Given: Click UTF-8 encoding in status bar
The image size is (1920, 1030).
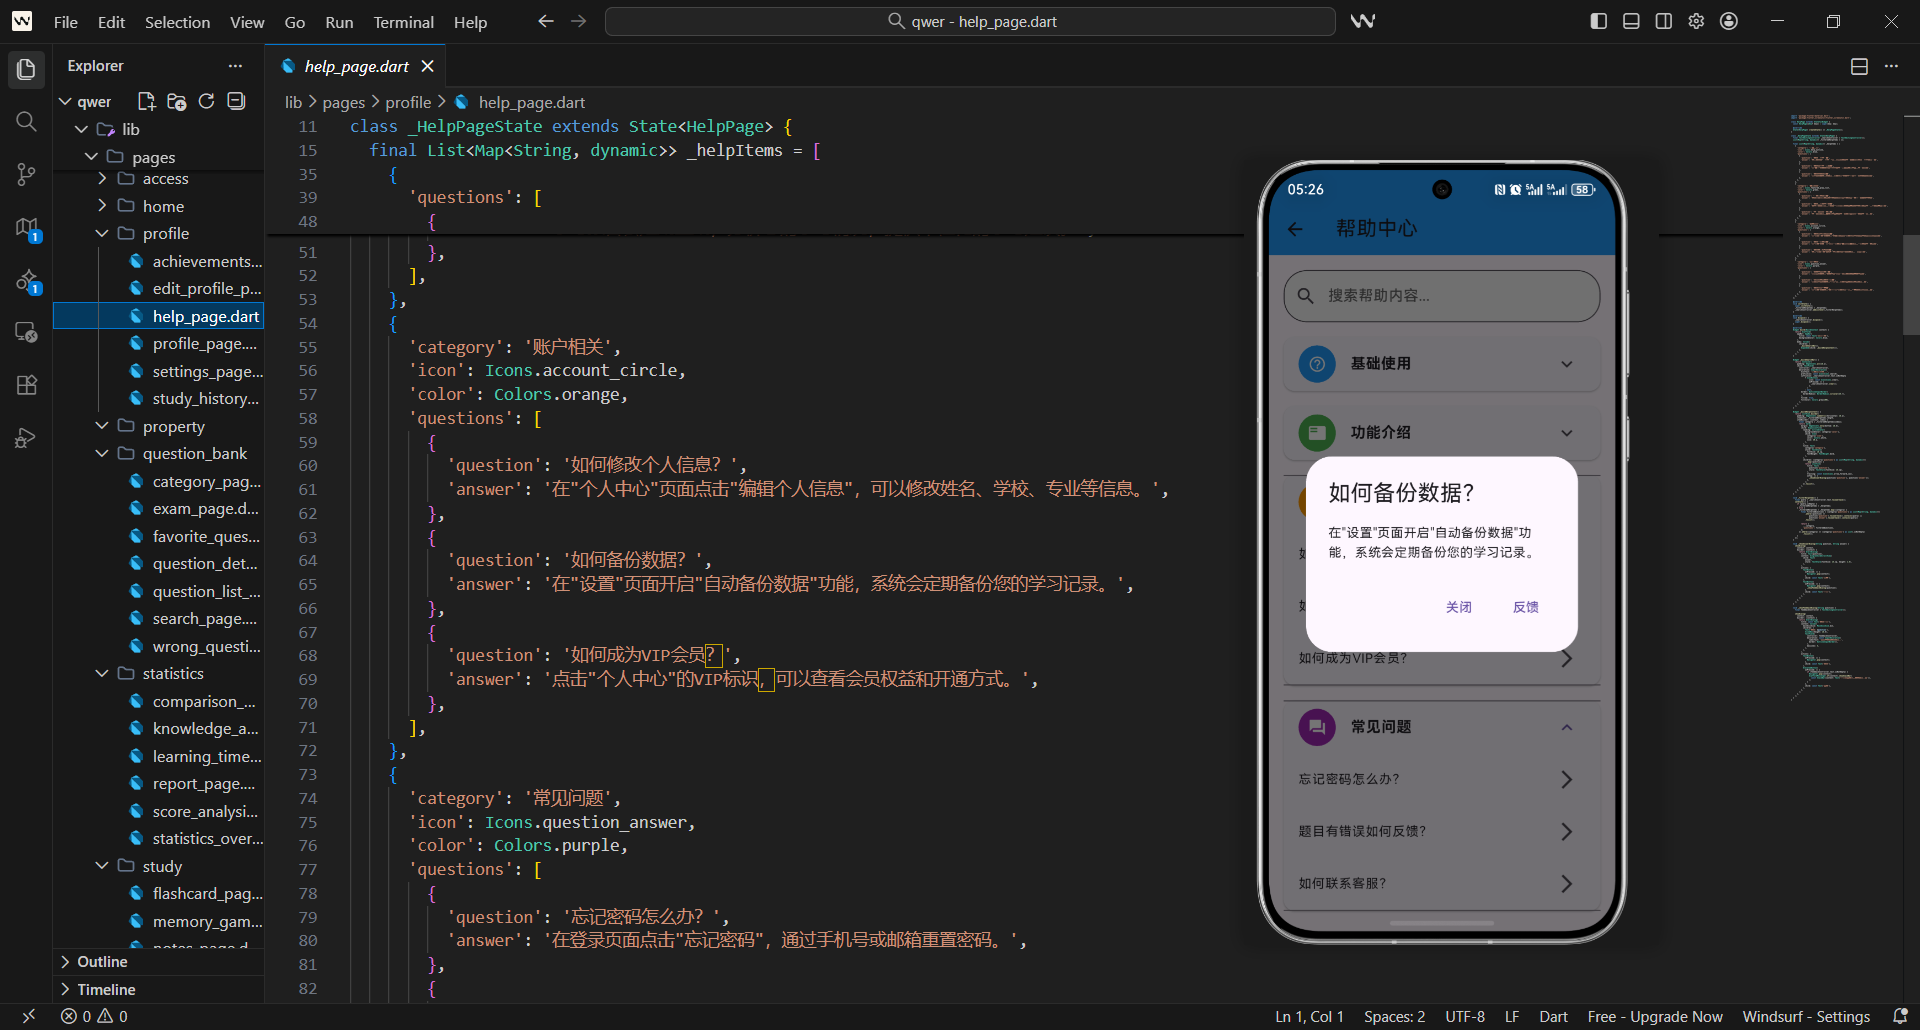Looking at the screenshot, I should click(1465, 1016).
